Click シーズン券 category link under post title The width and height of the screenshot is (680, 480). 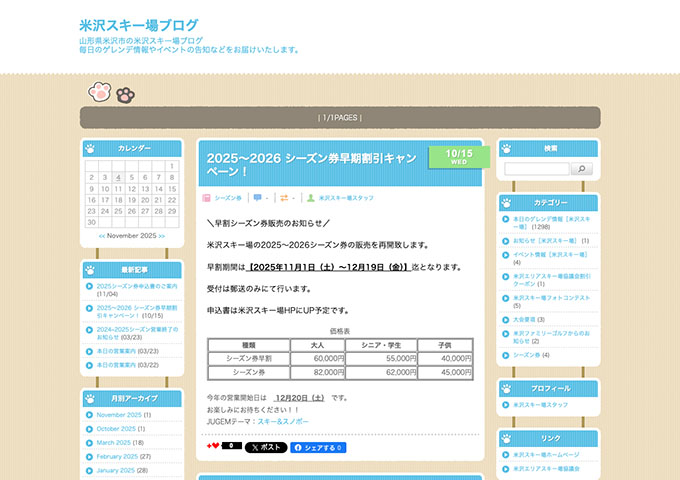pyautogui.click(x=228, y=198)
